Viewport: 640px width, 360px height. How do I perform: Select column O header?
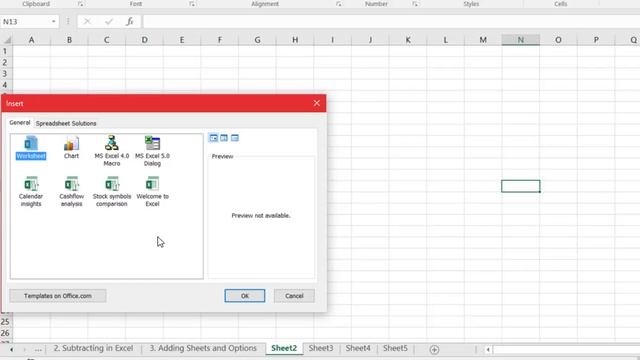click(x=558, y=40)
